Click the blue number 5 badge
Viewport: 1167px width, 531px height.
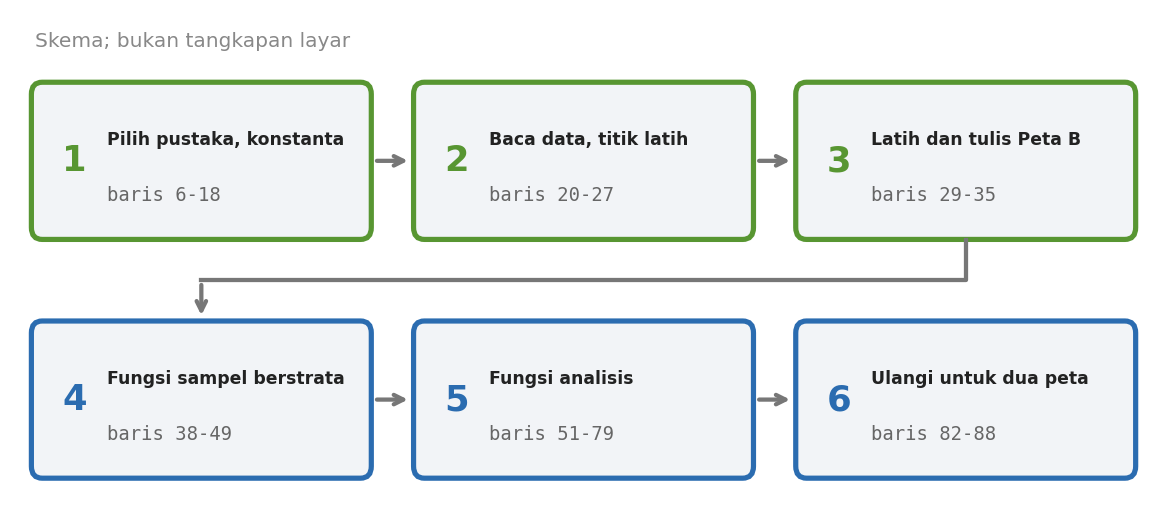[456, 399]
